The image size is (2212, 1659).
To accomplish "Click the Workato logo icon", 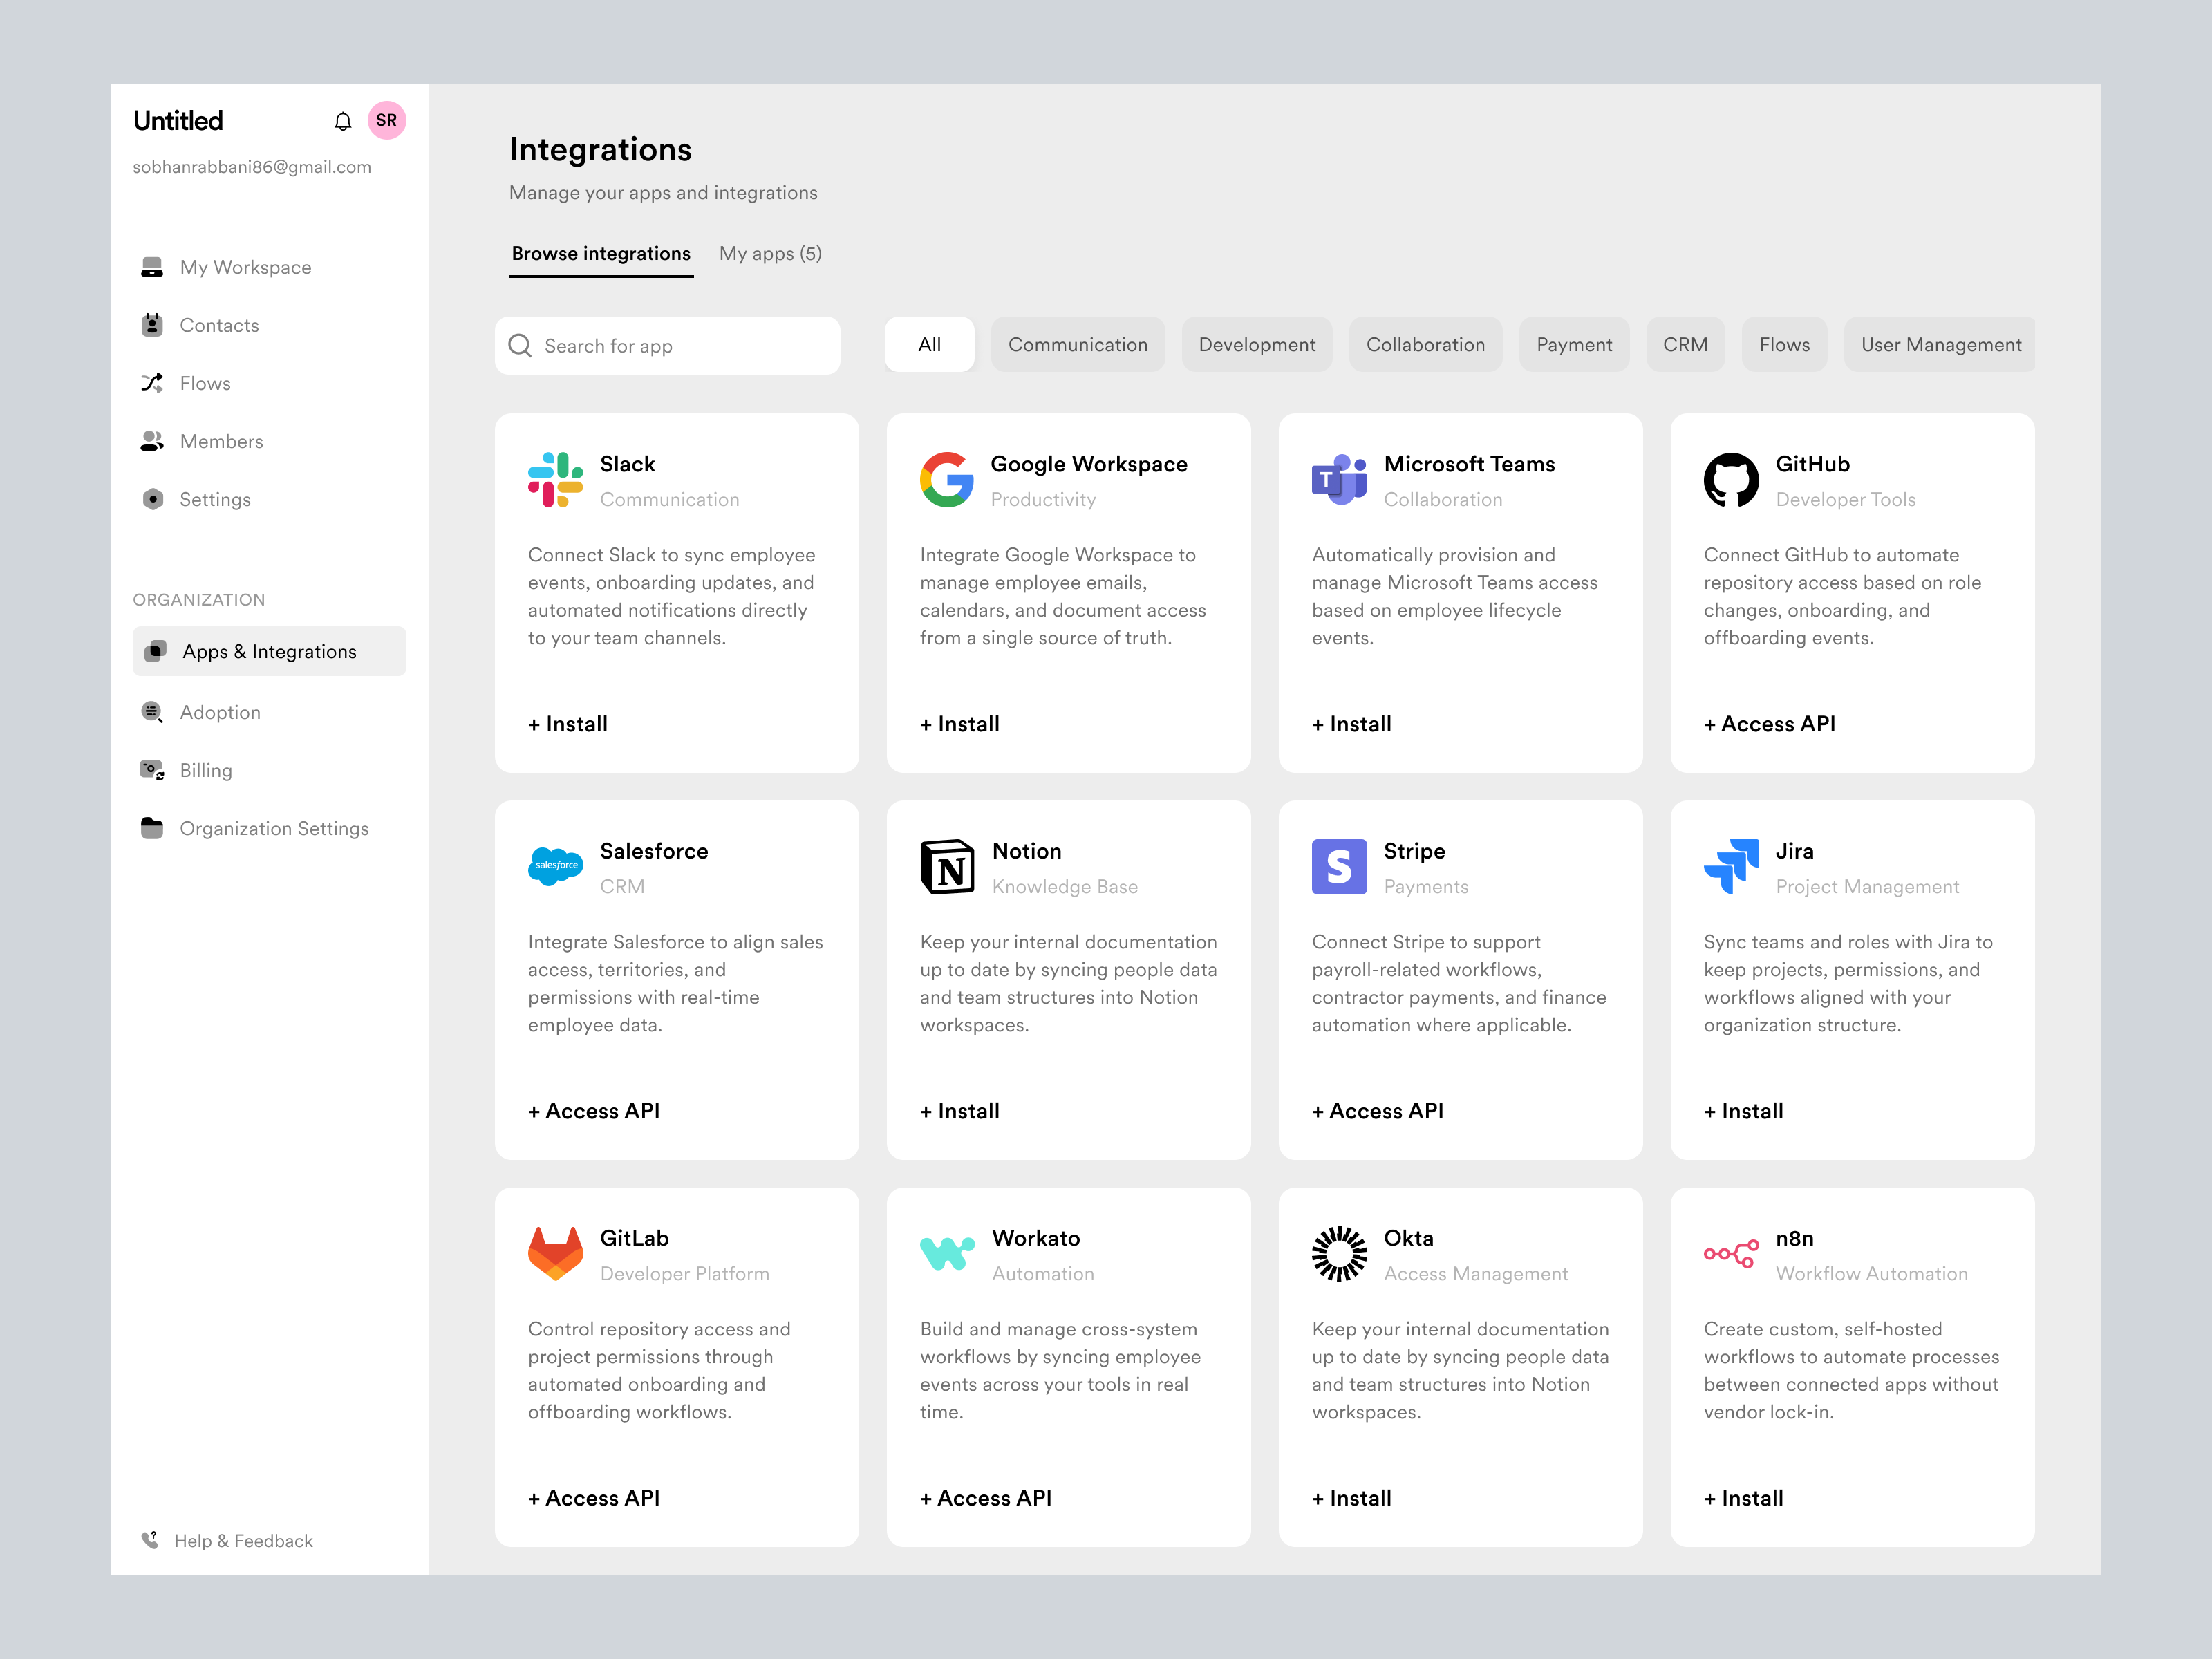I will click(x=947, y=1254).
